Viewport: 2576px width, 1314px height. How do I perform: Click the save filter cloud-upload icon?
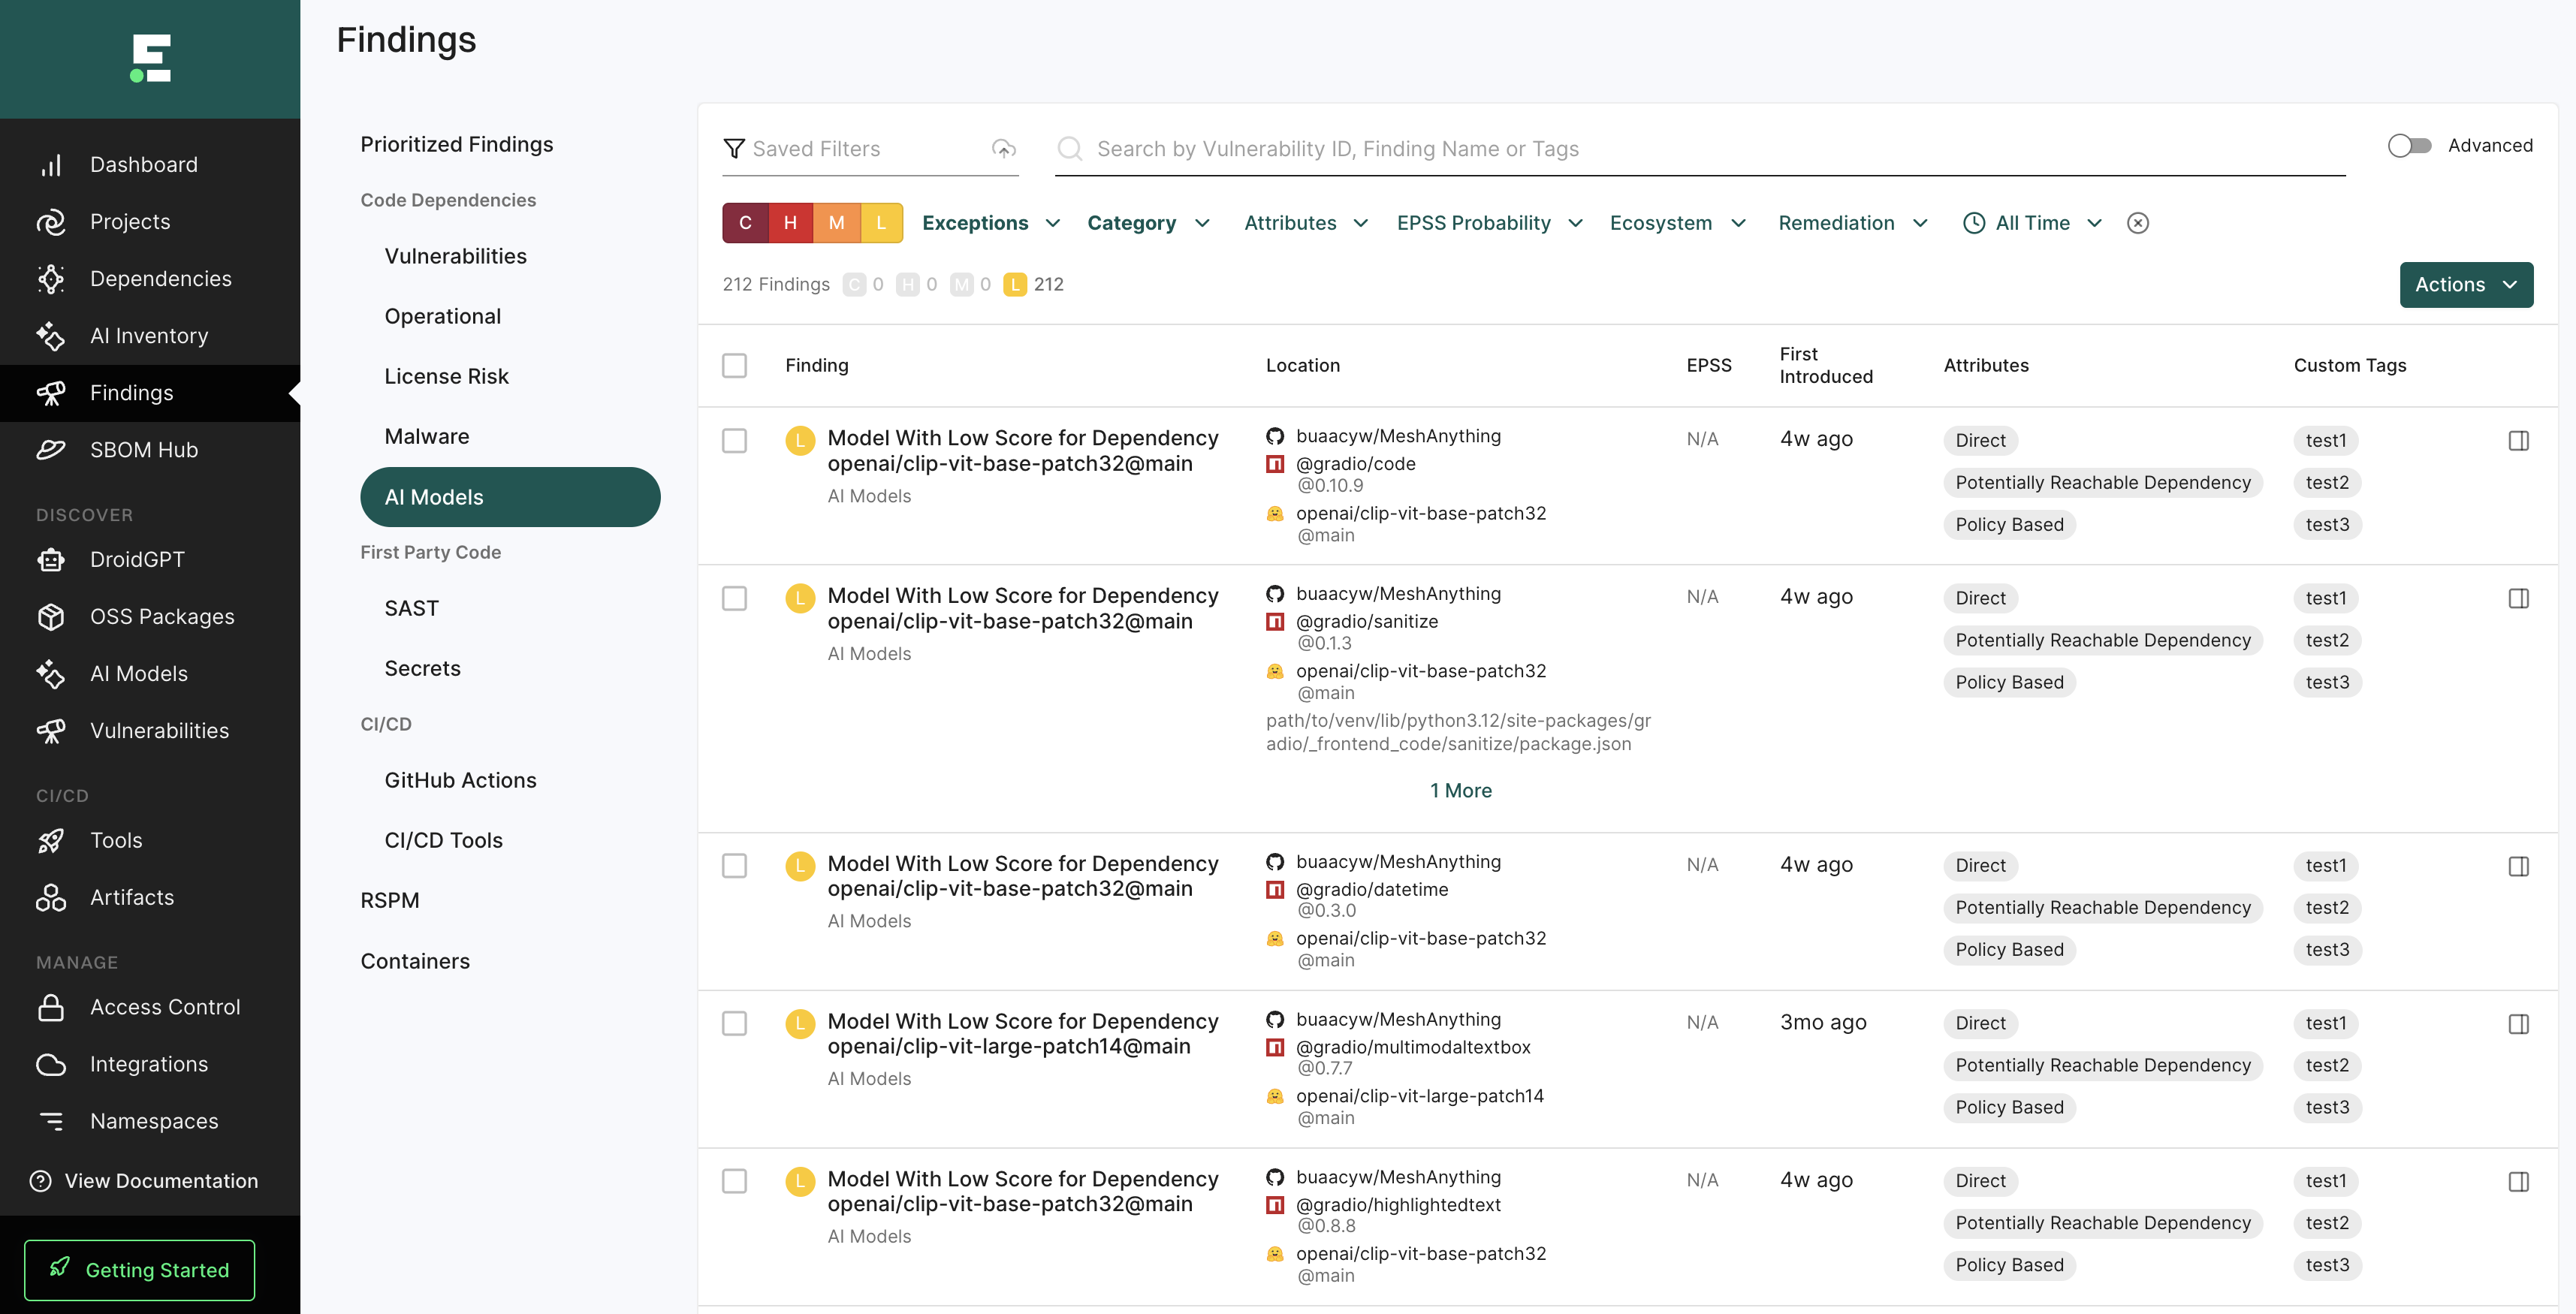click(x=1003, y=149)
